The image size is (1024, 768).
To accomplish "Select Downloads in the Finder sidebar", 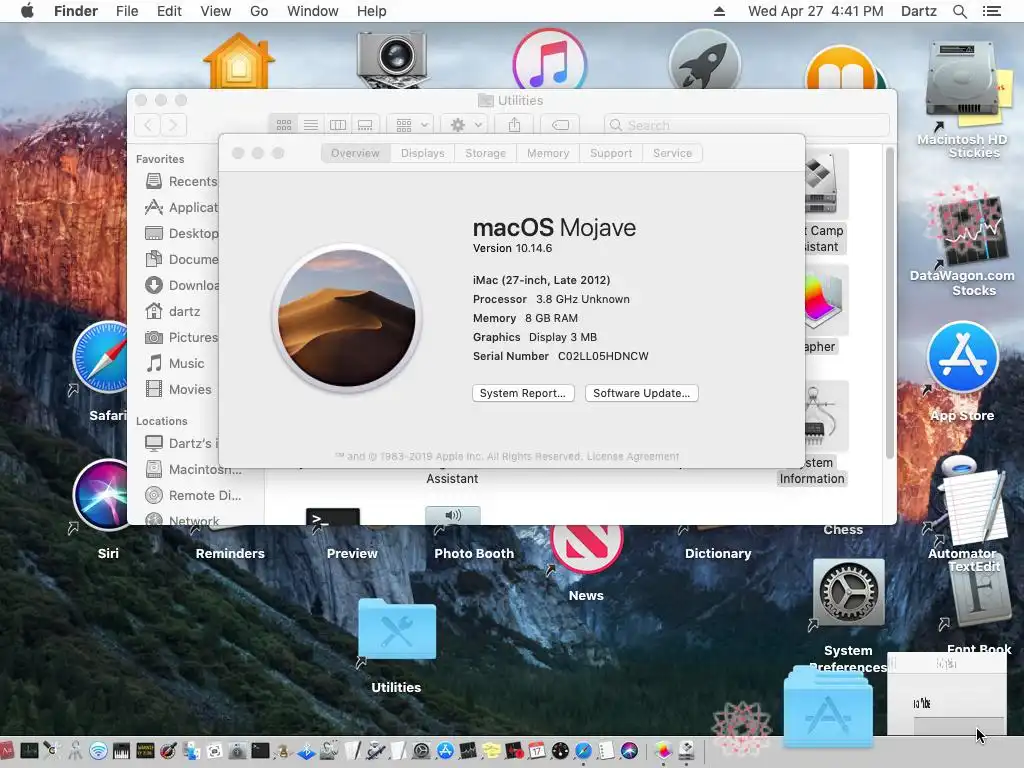I will tap(181, 285).
